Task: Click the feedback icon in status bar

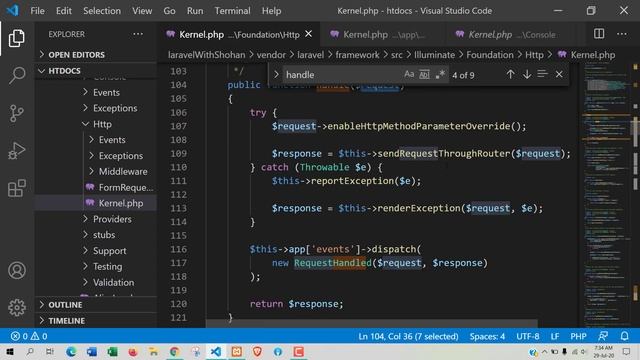Action: coord(603,336)
